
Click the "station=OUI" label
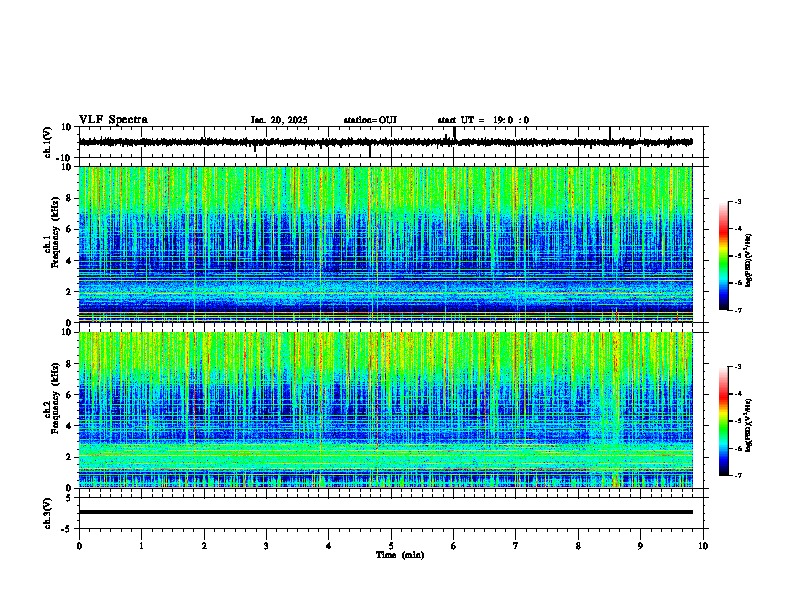[370, 120]
